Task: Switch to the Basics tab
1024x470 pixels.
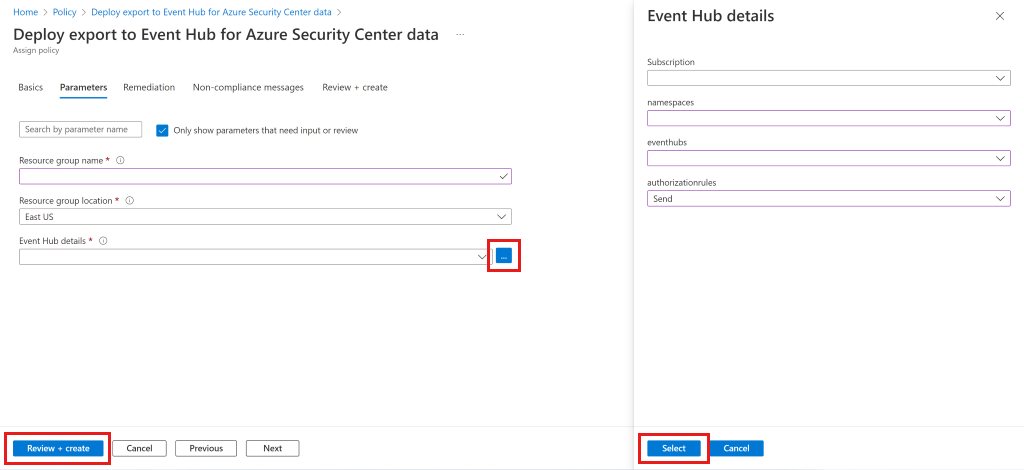Action: 31,87
